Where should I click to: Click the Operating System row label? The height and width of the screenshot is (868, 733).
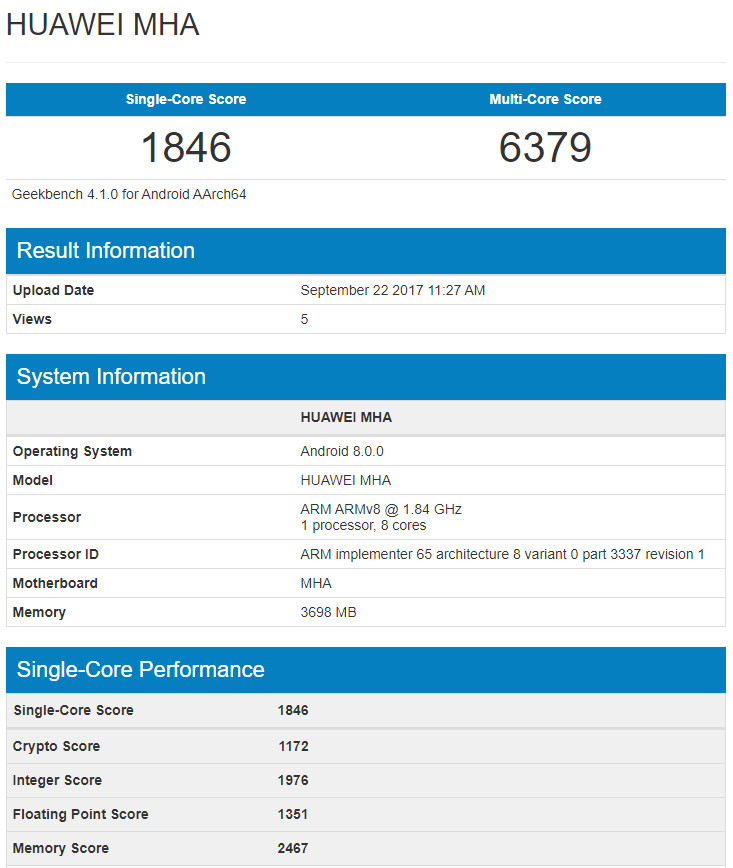point(72,451)
